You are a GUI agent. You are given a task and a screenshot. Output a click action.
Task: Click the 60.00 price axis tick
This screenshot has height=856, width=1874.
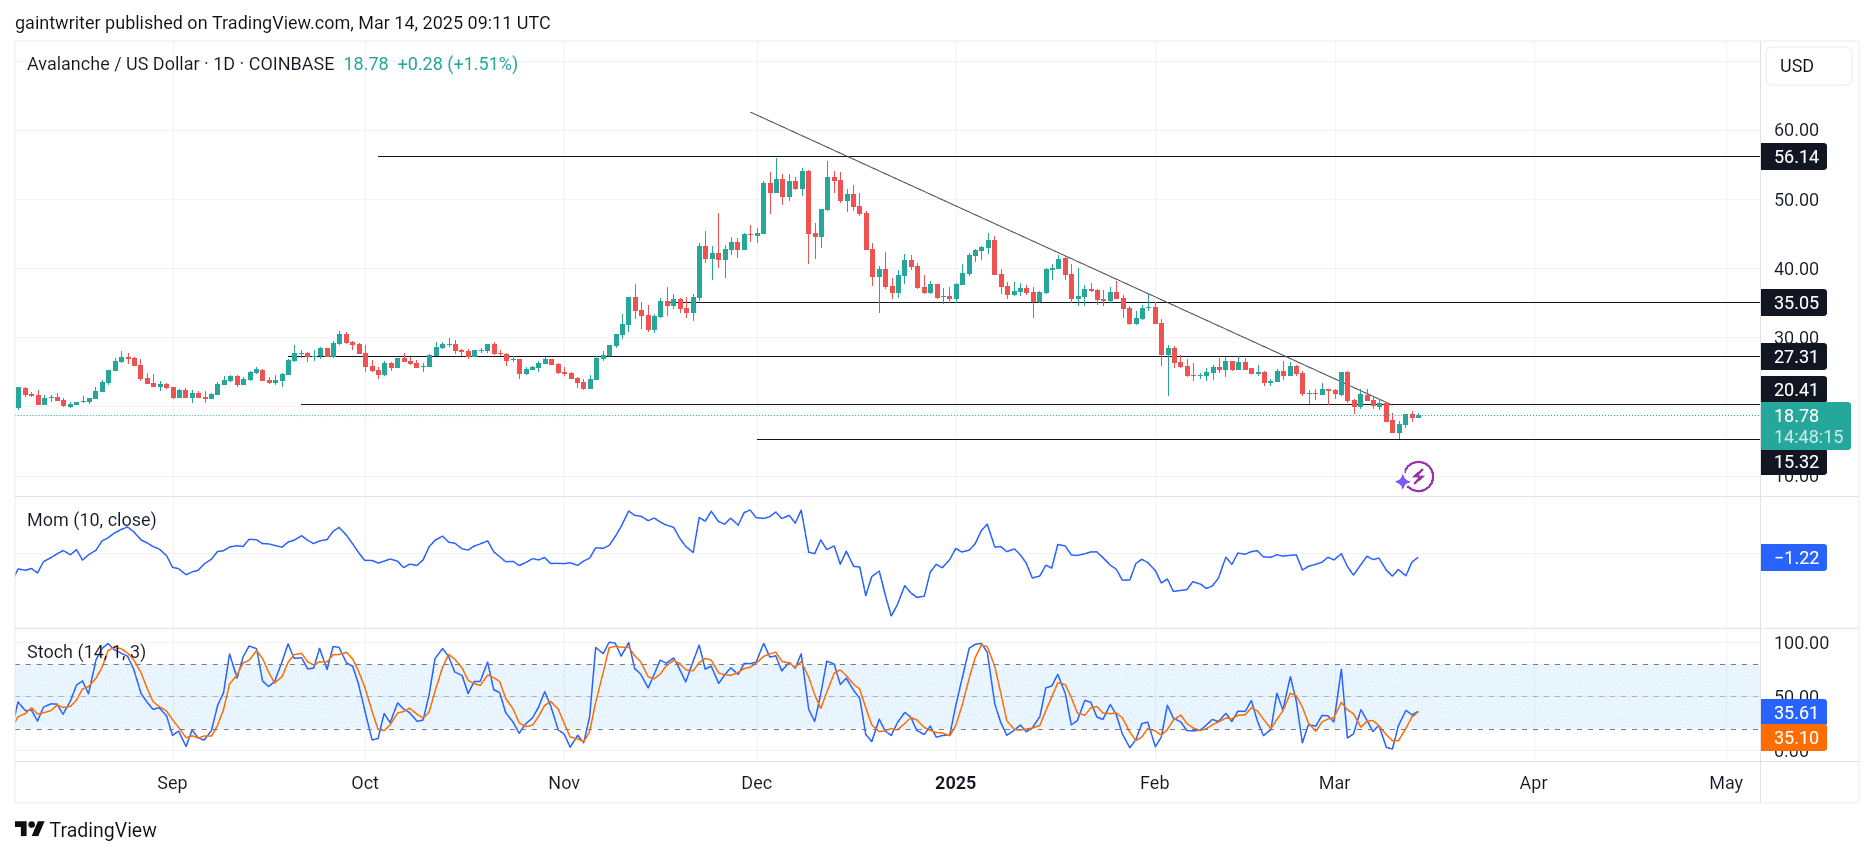[1797, 130]
